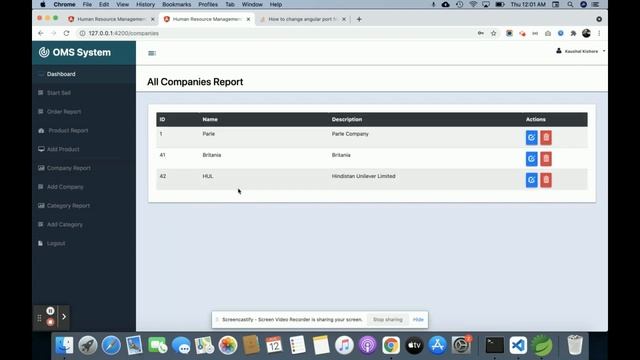Open the Bookmarks menu

point(176,4)
